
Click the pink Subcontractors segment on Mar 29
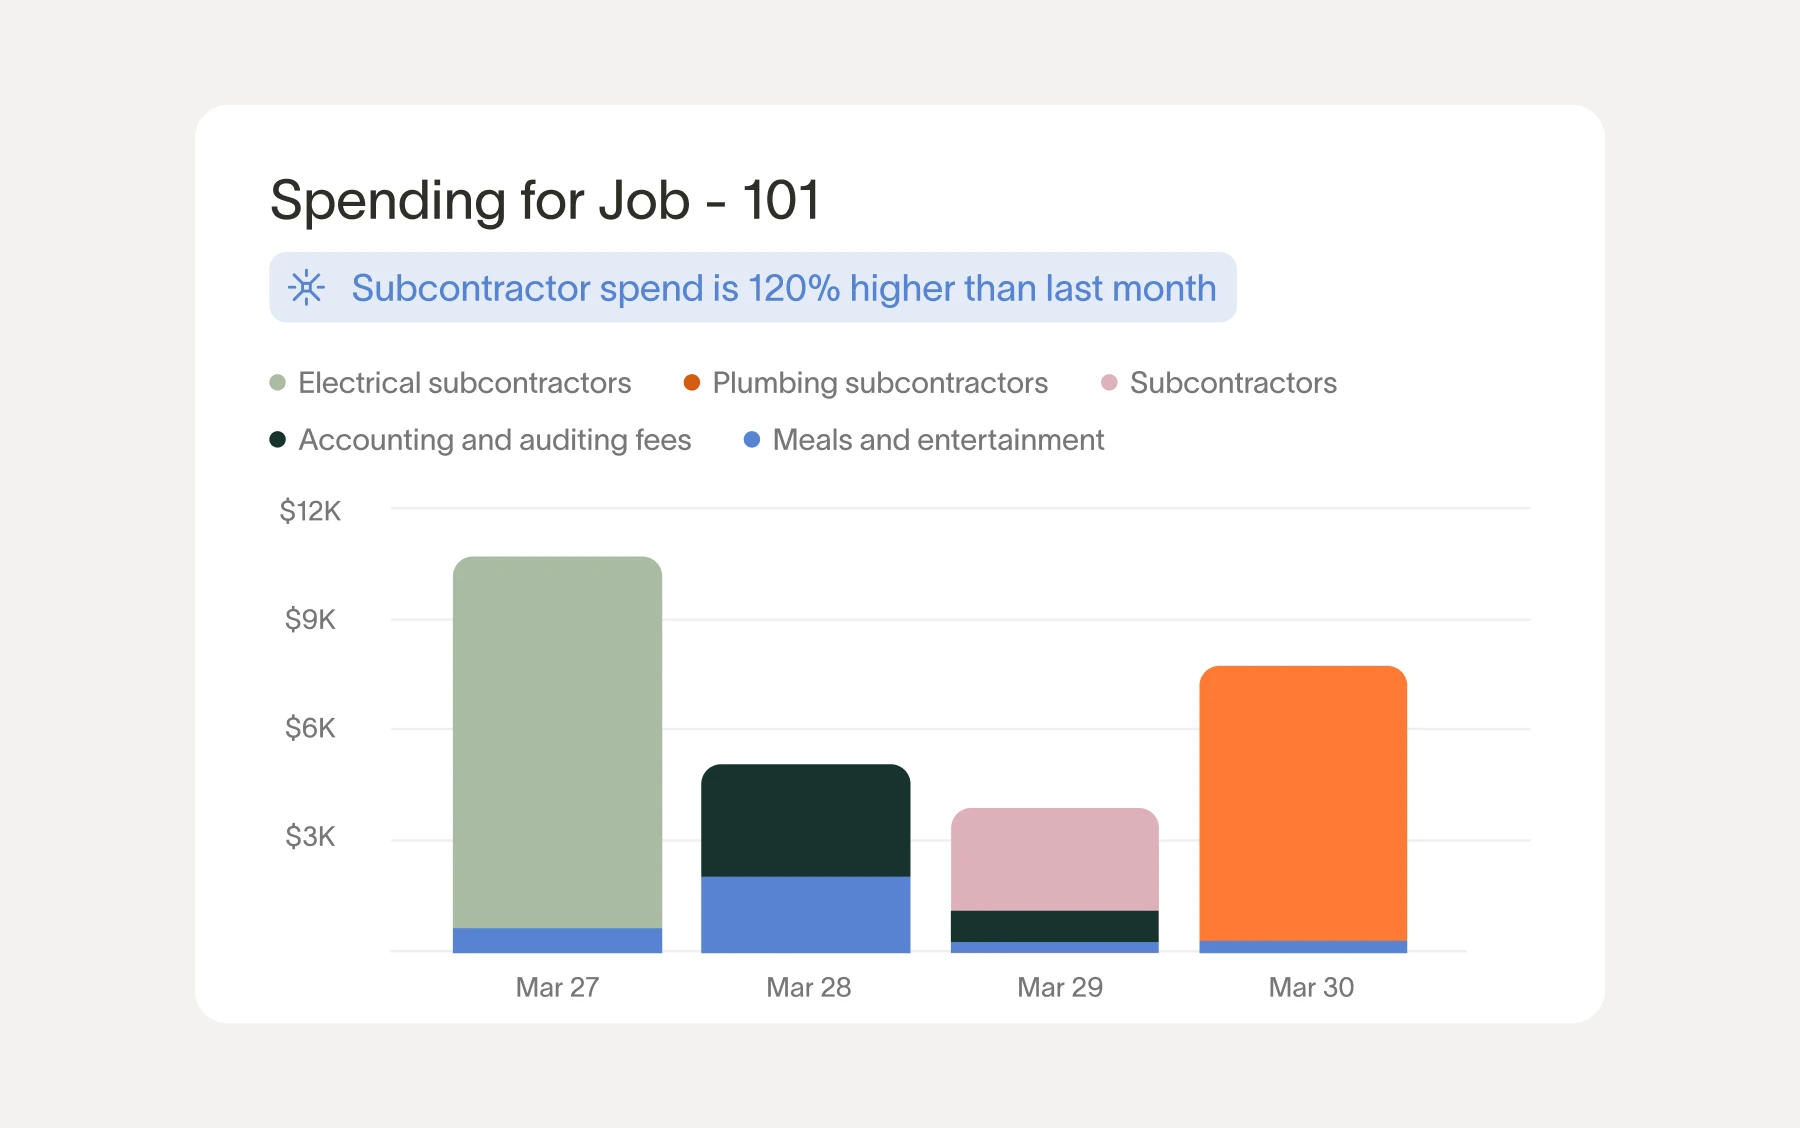1054,859
